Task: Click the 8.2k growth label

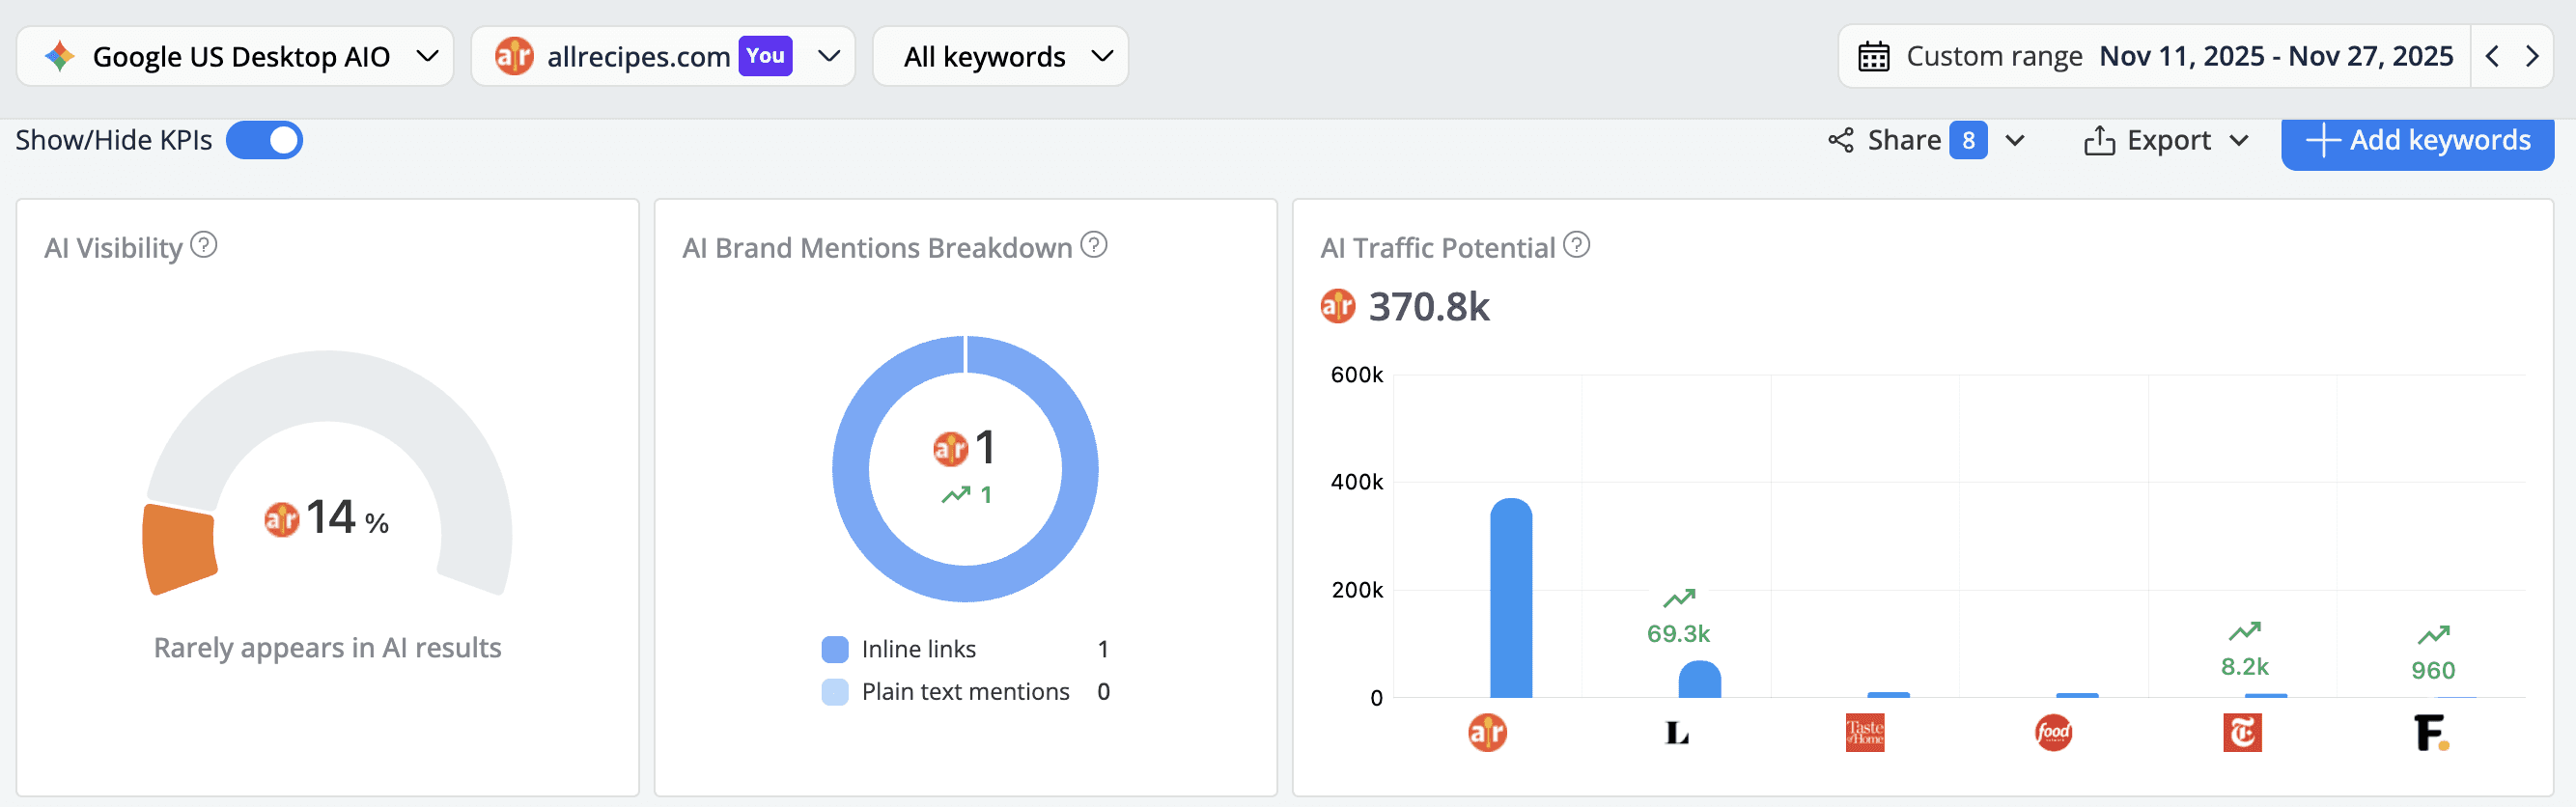Action: 2245,667
